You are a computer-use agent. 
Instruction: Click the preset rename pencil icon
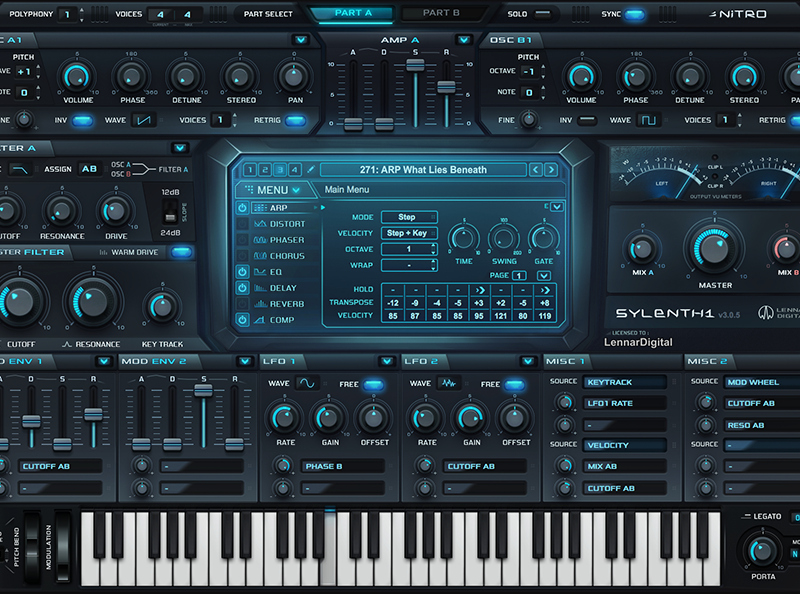311,169
